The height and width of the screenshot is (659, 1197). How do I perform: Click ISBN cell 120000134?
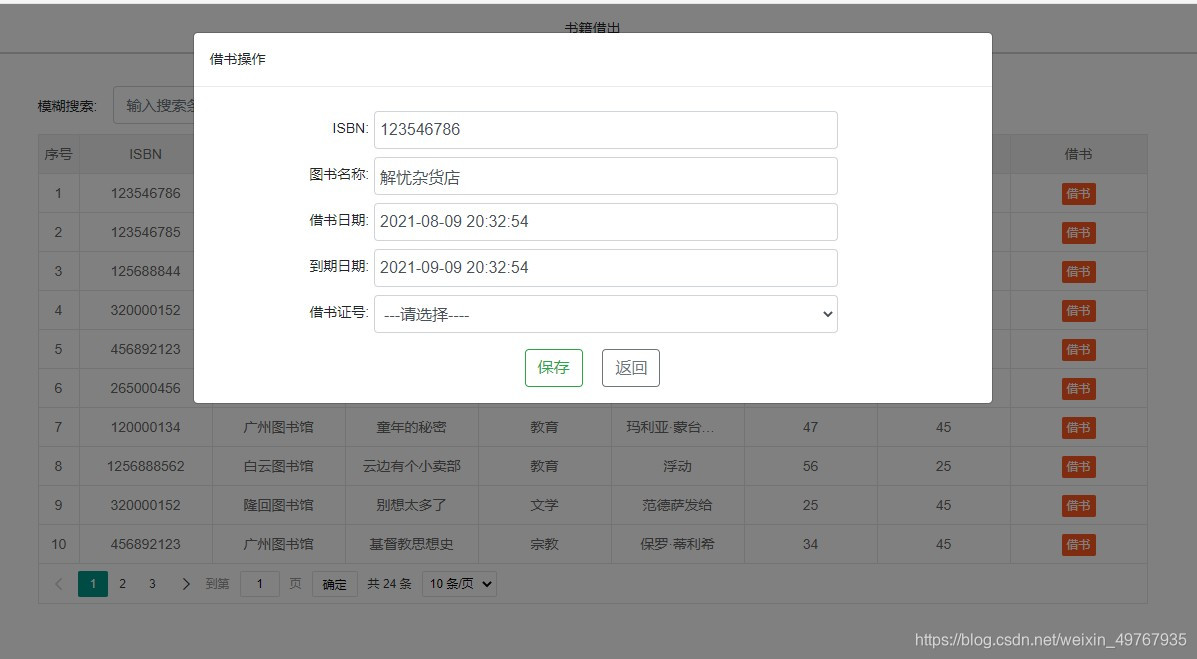(x=146, y=428)
